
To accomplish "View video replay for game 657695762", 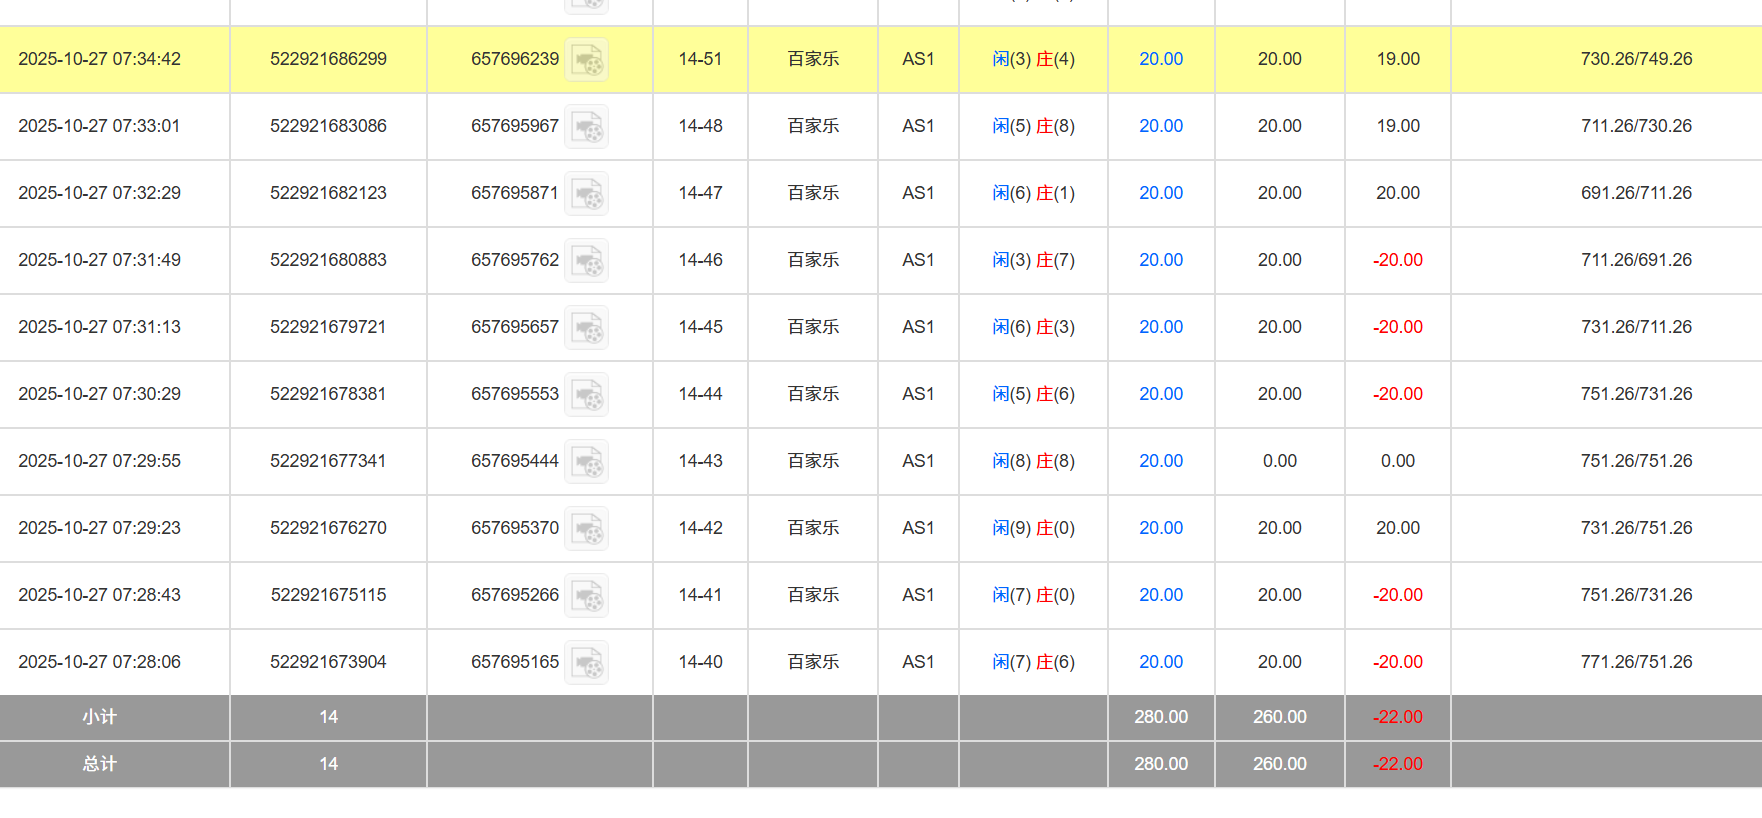I will pos(586,261).
